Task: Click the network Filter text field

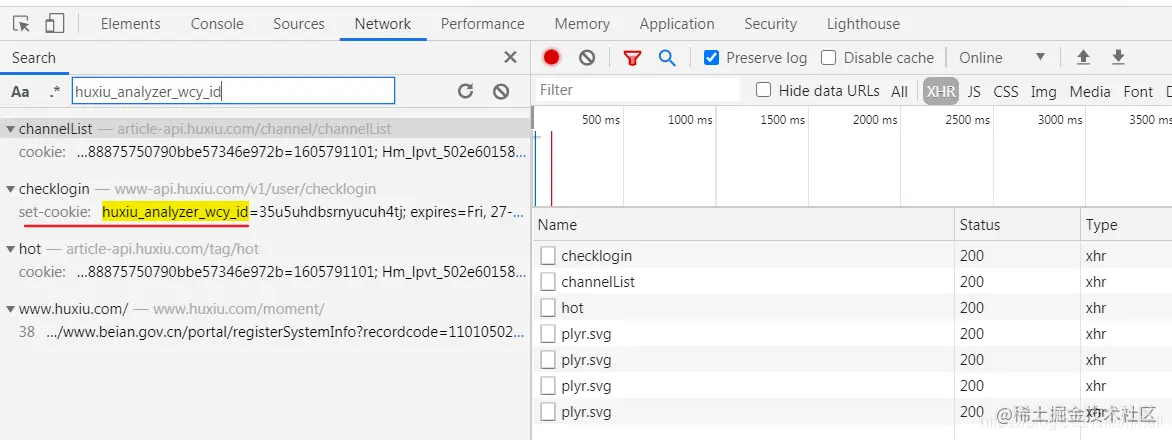Action: pos(638,90)
